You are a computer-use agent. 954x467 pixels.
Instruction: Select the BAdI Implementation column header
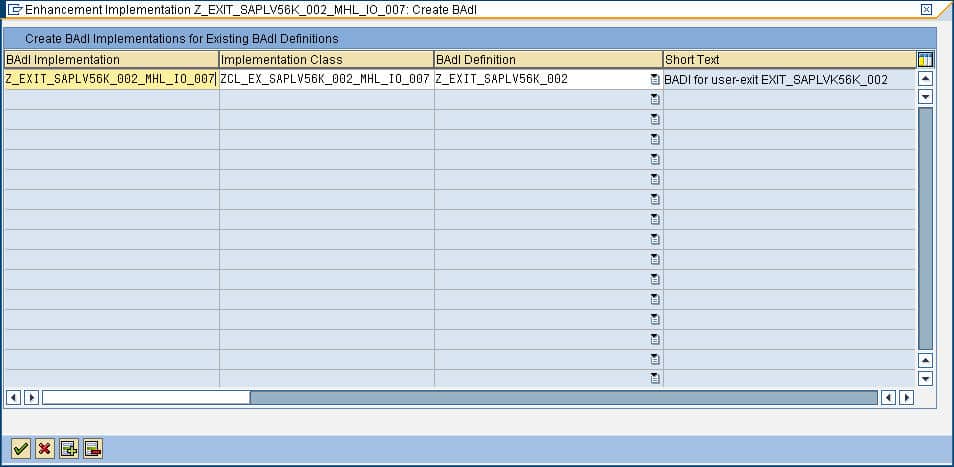(x=111, y=60)
